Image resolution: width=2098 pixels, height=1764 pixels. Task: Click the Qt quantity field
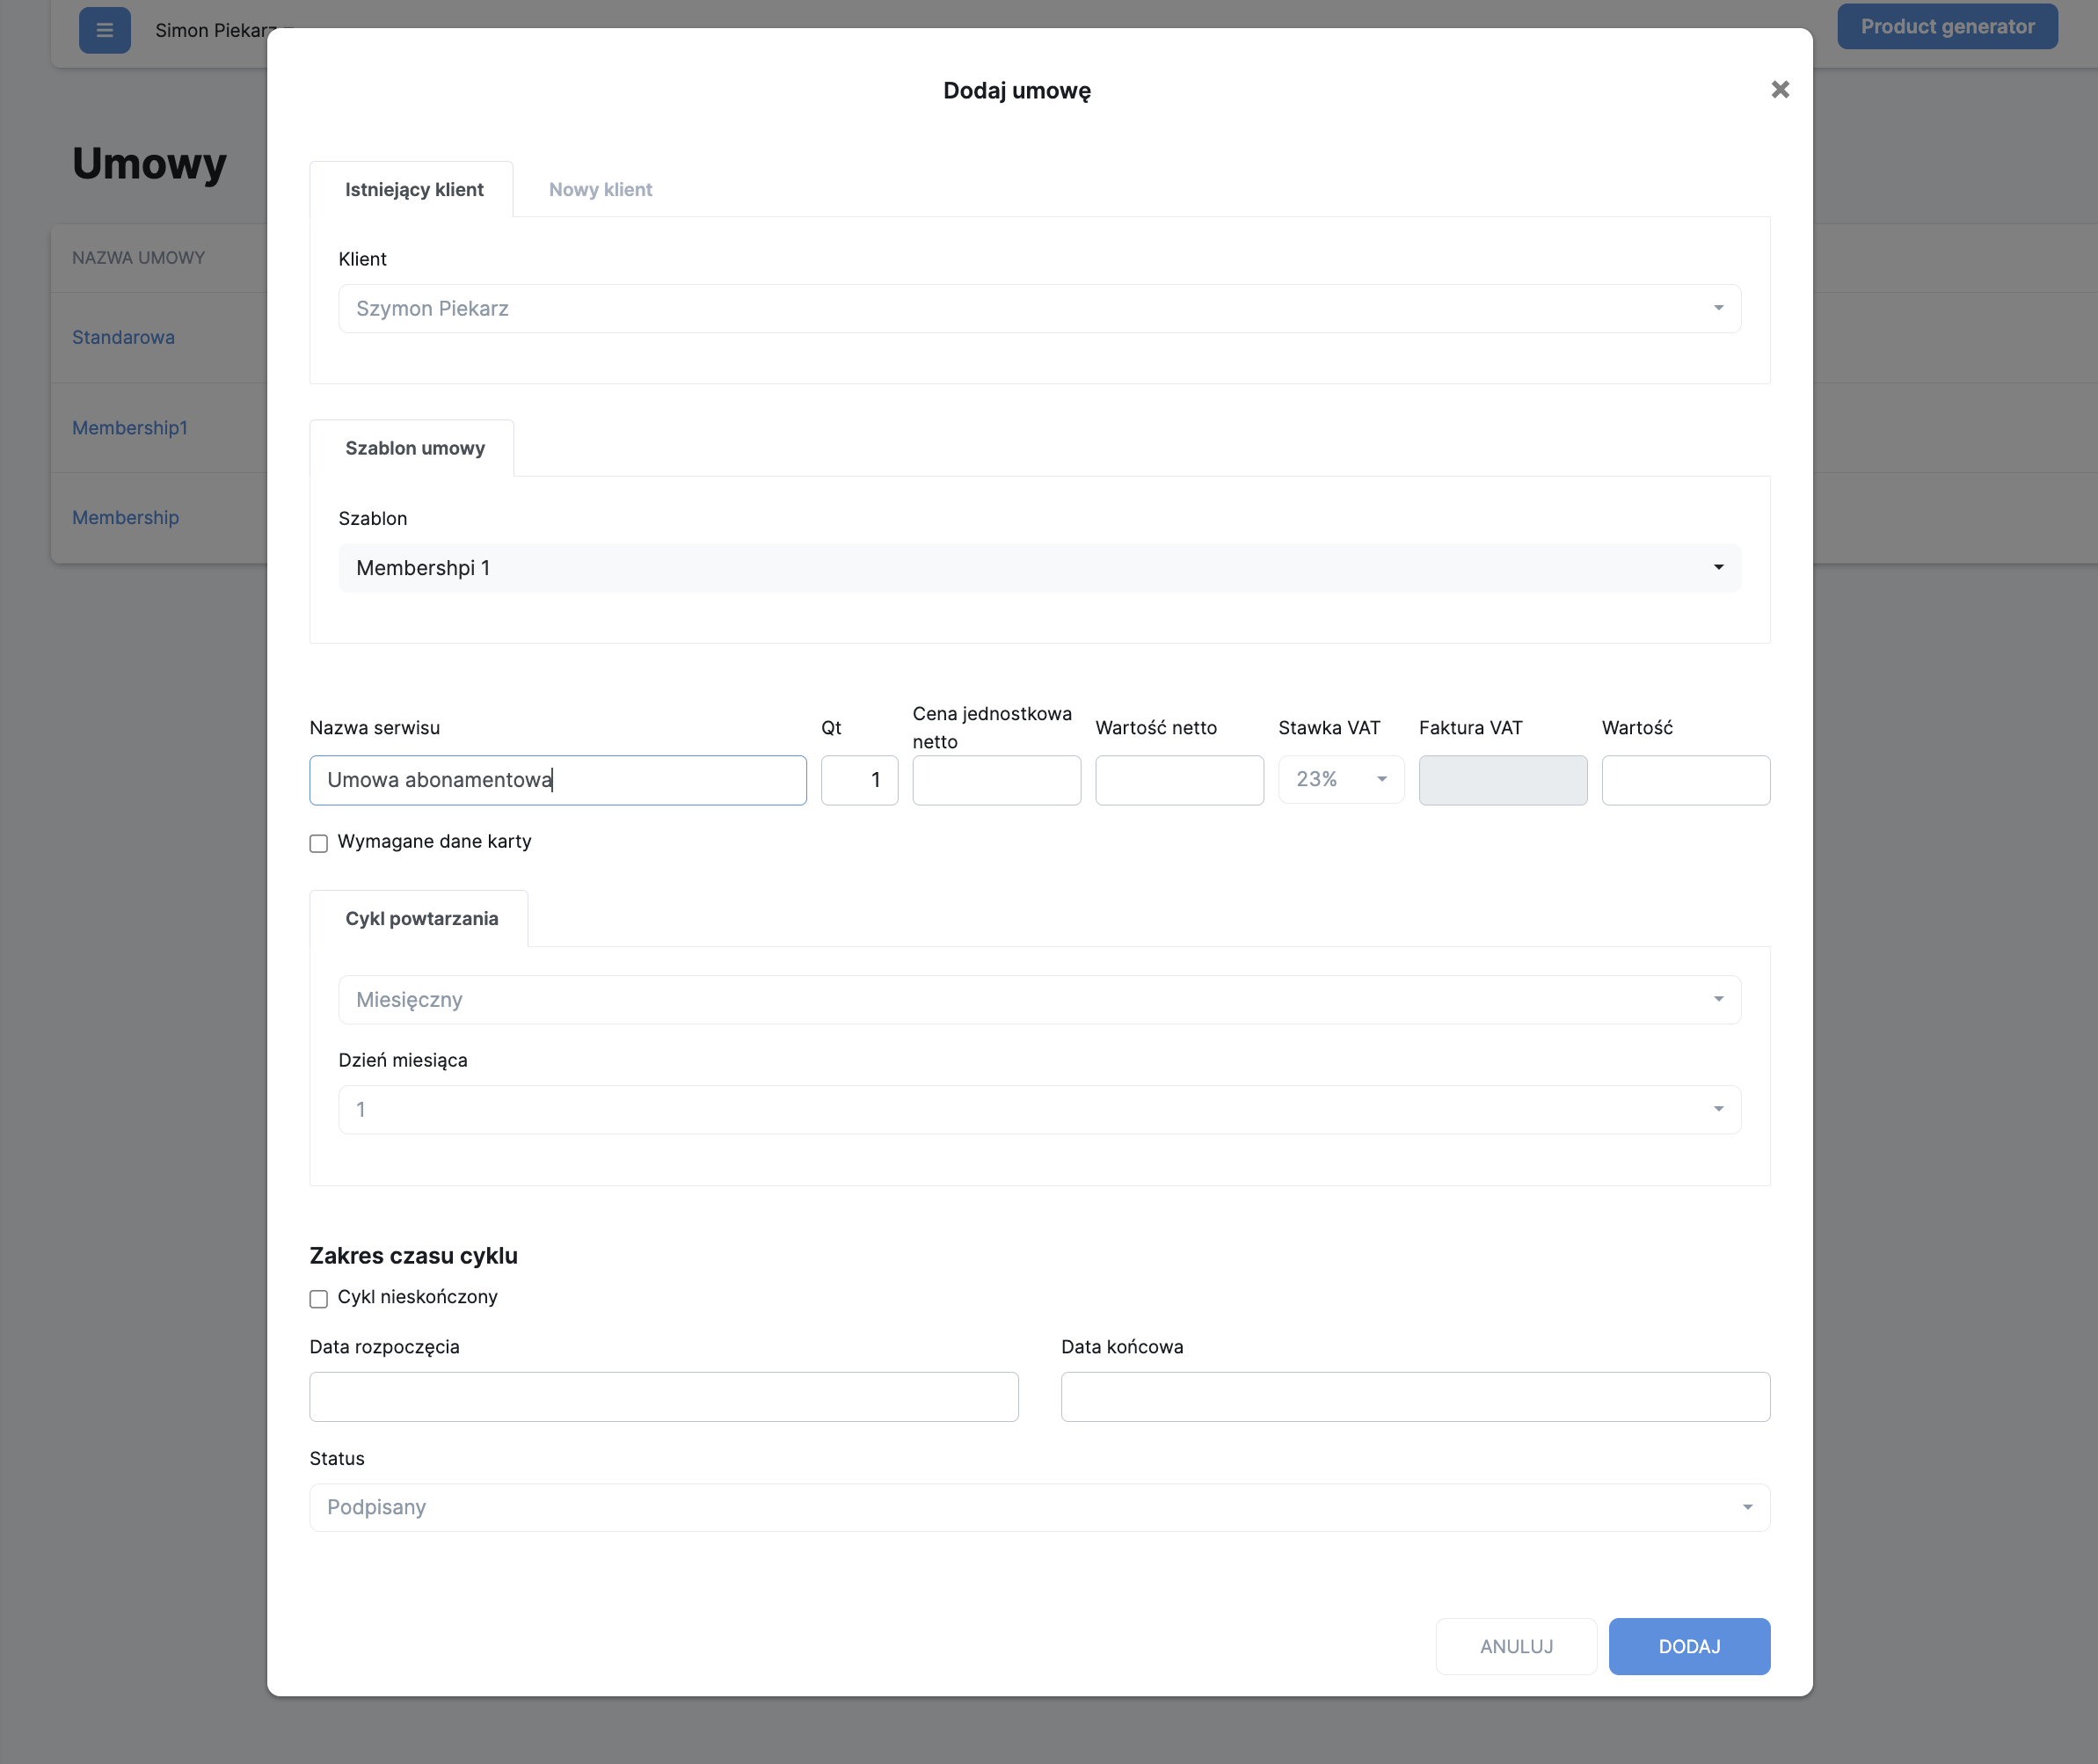pyautogui.click(x=858, y=780)
